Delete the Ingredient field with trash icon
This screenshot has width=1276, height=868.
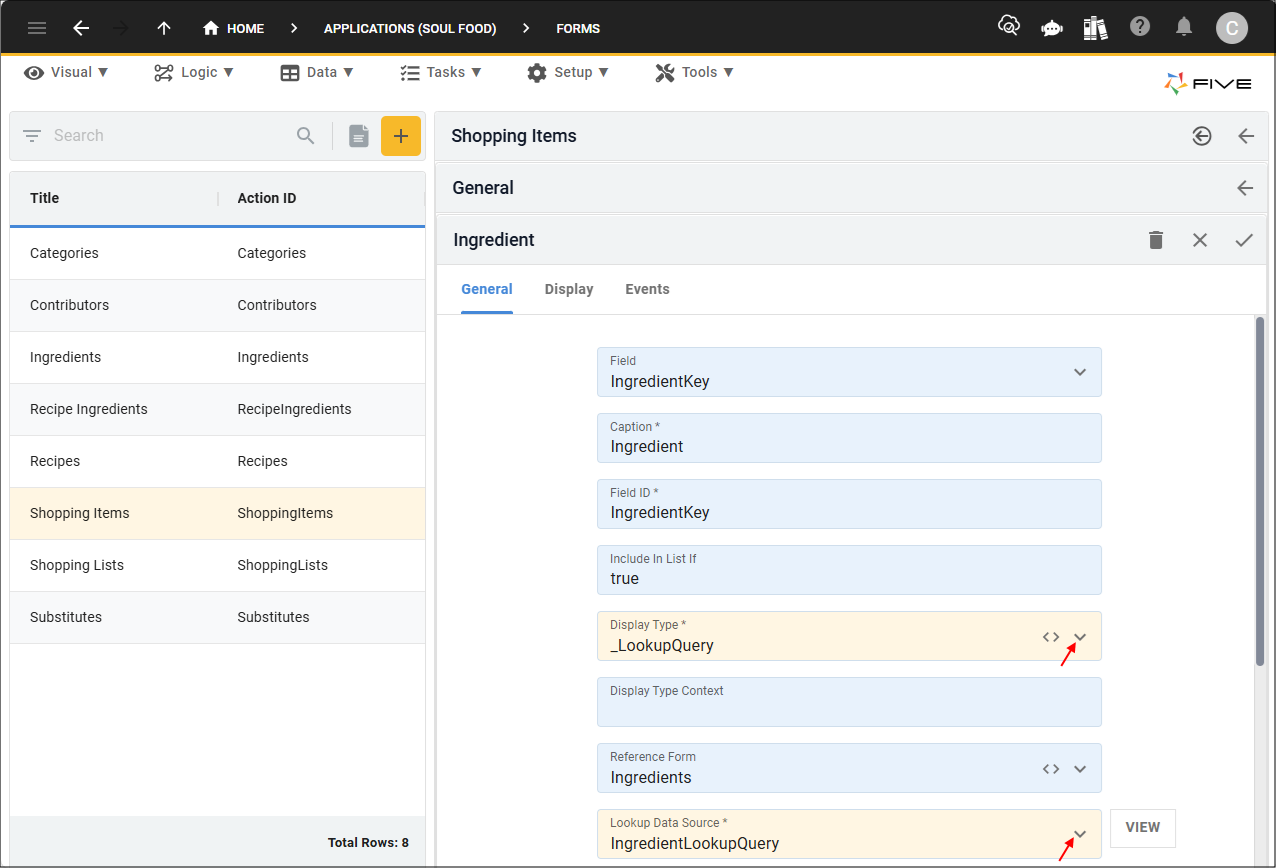1156,240
